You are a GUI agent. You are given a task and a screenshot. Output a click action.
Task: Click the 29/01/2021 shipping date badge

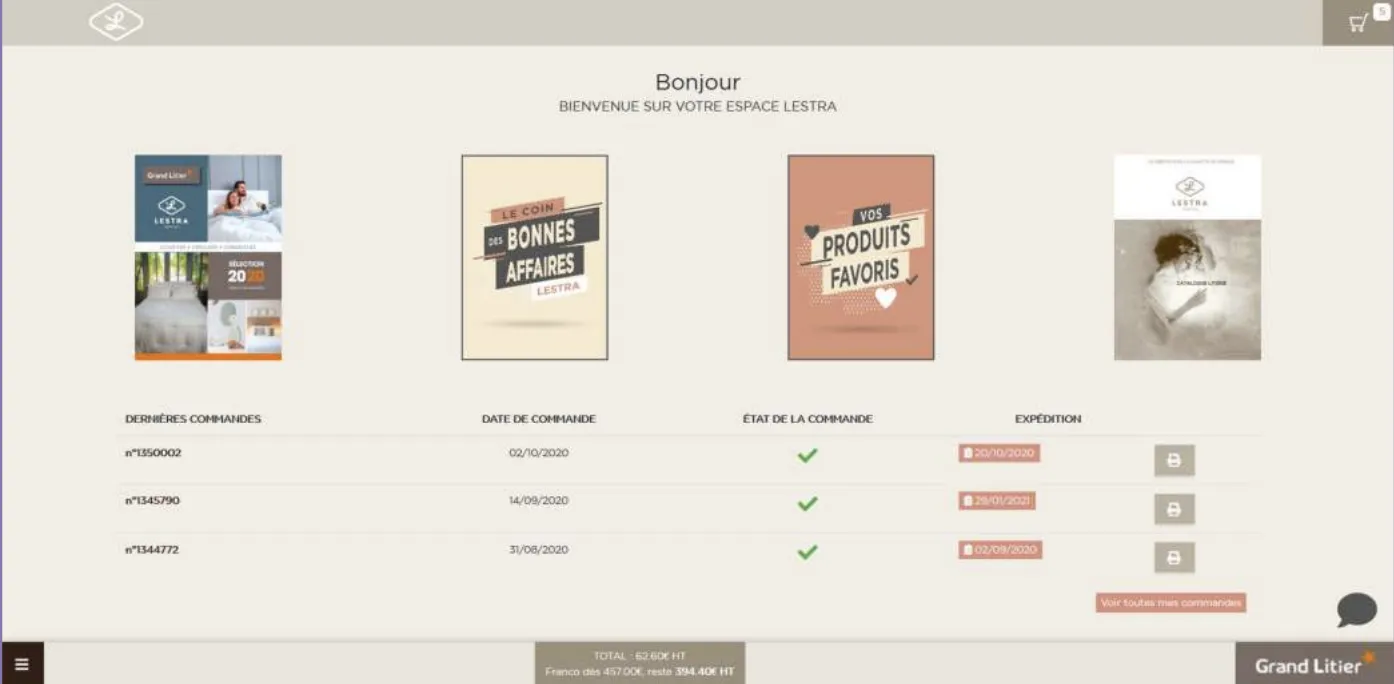point(997,501)
